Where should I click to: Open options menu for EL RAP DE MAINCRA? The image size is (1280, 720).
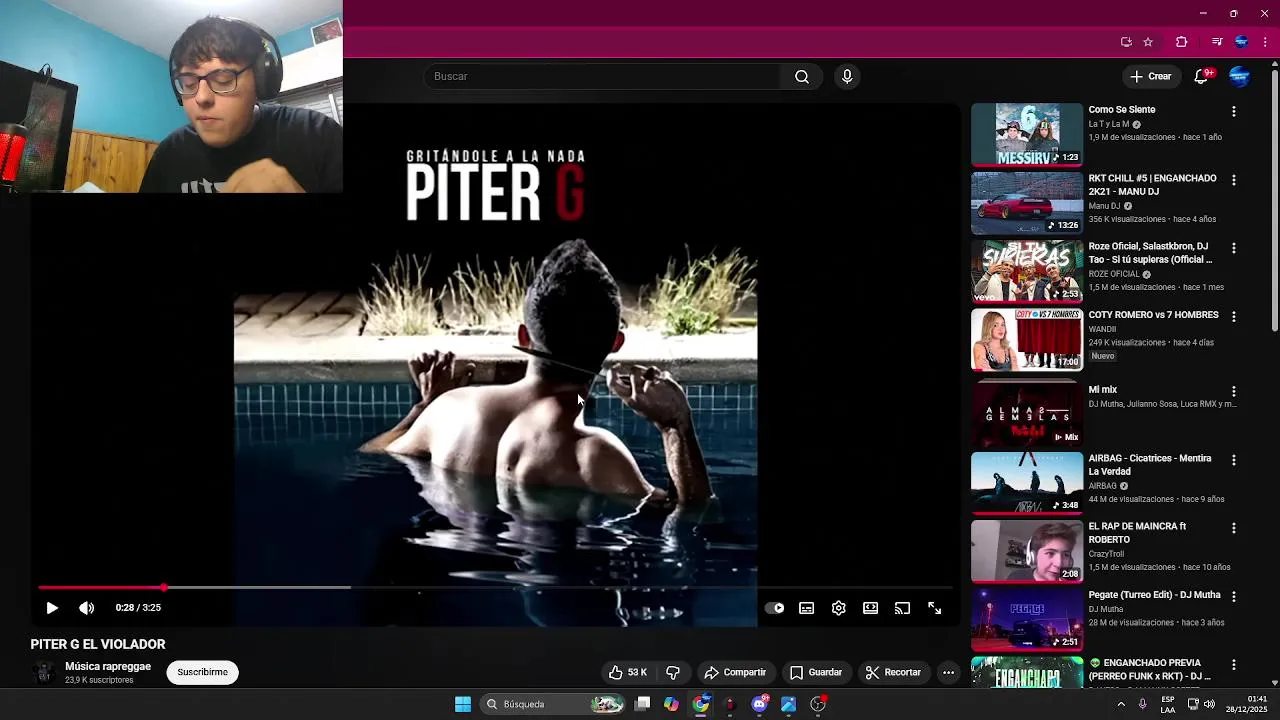point(1233,528)
